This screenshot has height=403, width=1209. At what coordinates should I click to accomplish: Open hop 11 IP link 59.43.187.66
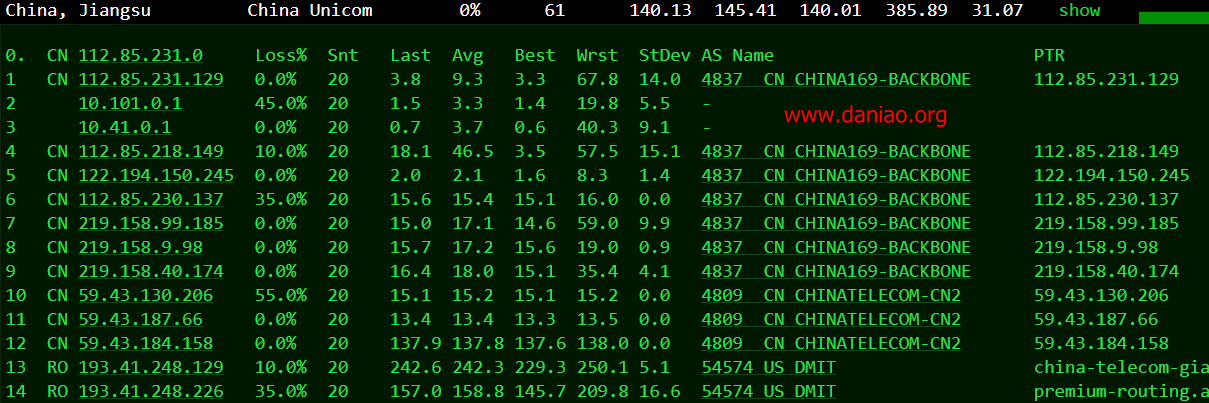pyautogui.click(x=141, y=319)
